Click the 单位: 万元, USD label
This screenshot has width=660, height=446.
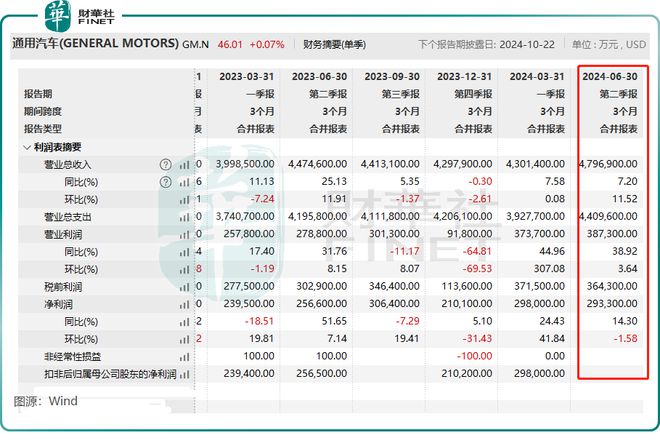[x=609, y=45]
